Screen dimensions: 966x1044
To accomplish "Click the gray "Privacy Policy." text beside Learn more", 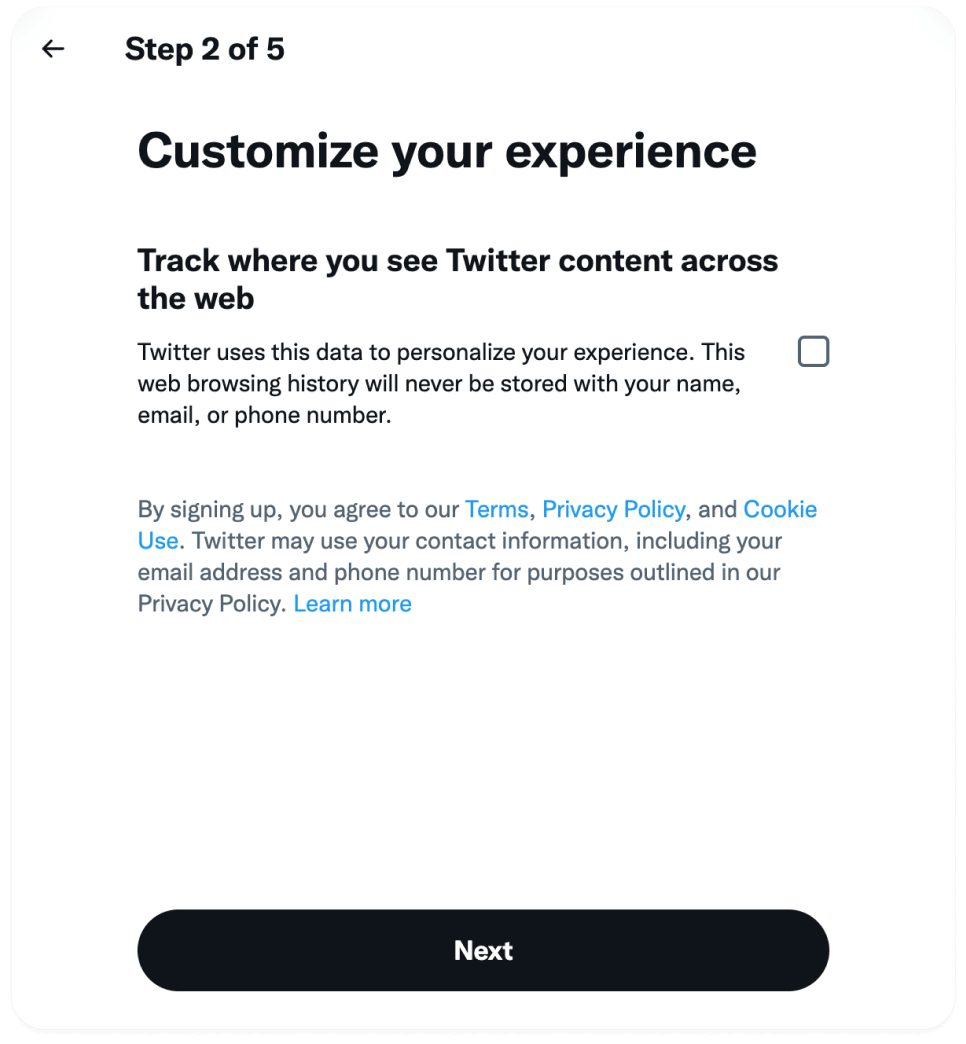I will point(212,604).
